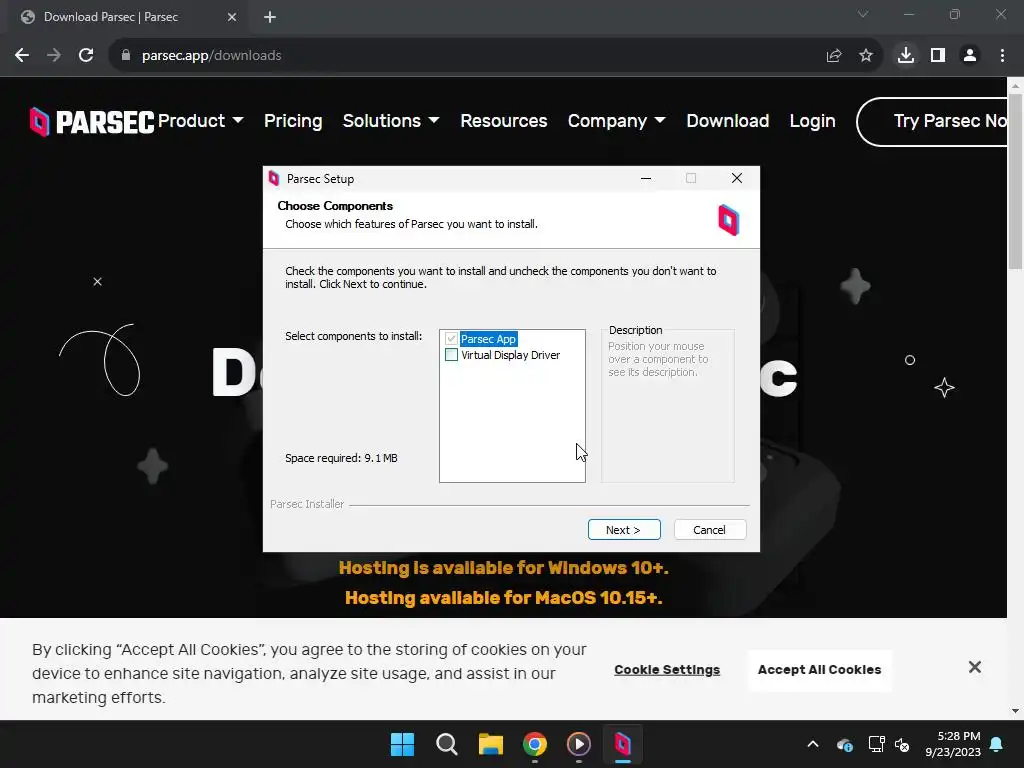This screenshot has width=1024, height=768.
Task: Share this page via share icon
Action: click(x=834, y=56)
